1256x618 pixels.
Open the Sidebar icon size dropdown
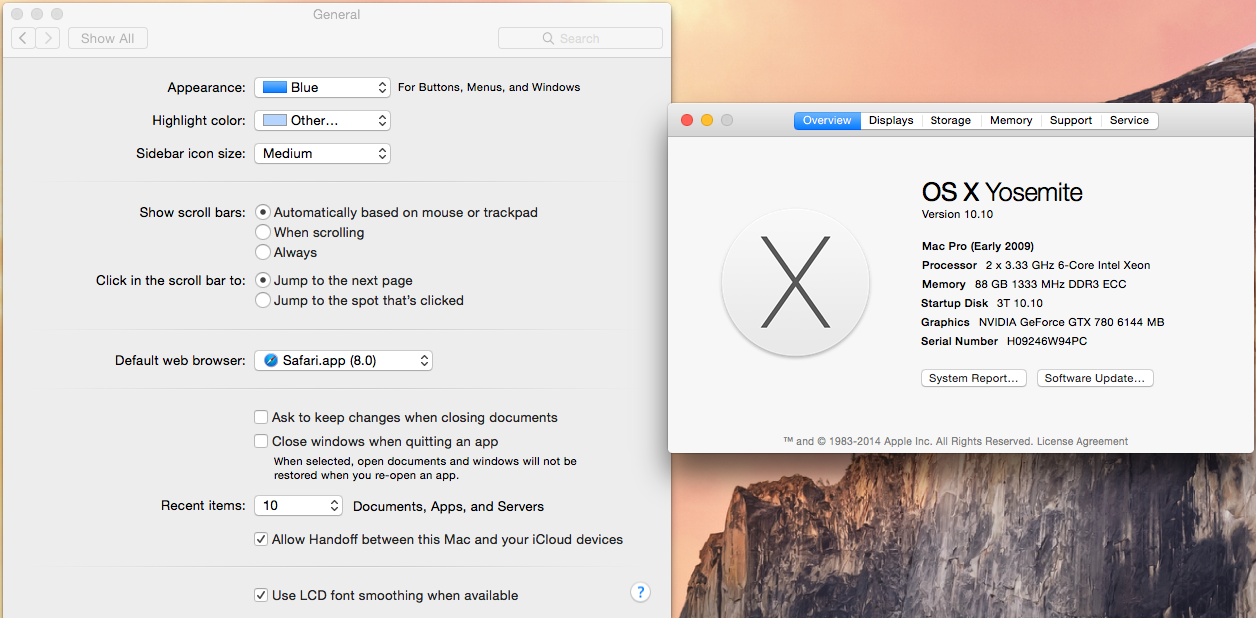322,153
